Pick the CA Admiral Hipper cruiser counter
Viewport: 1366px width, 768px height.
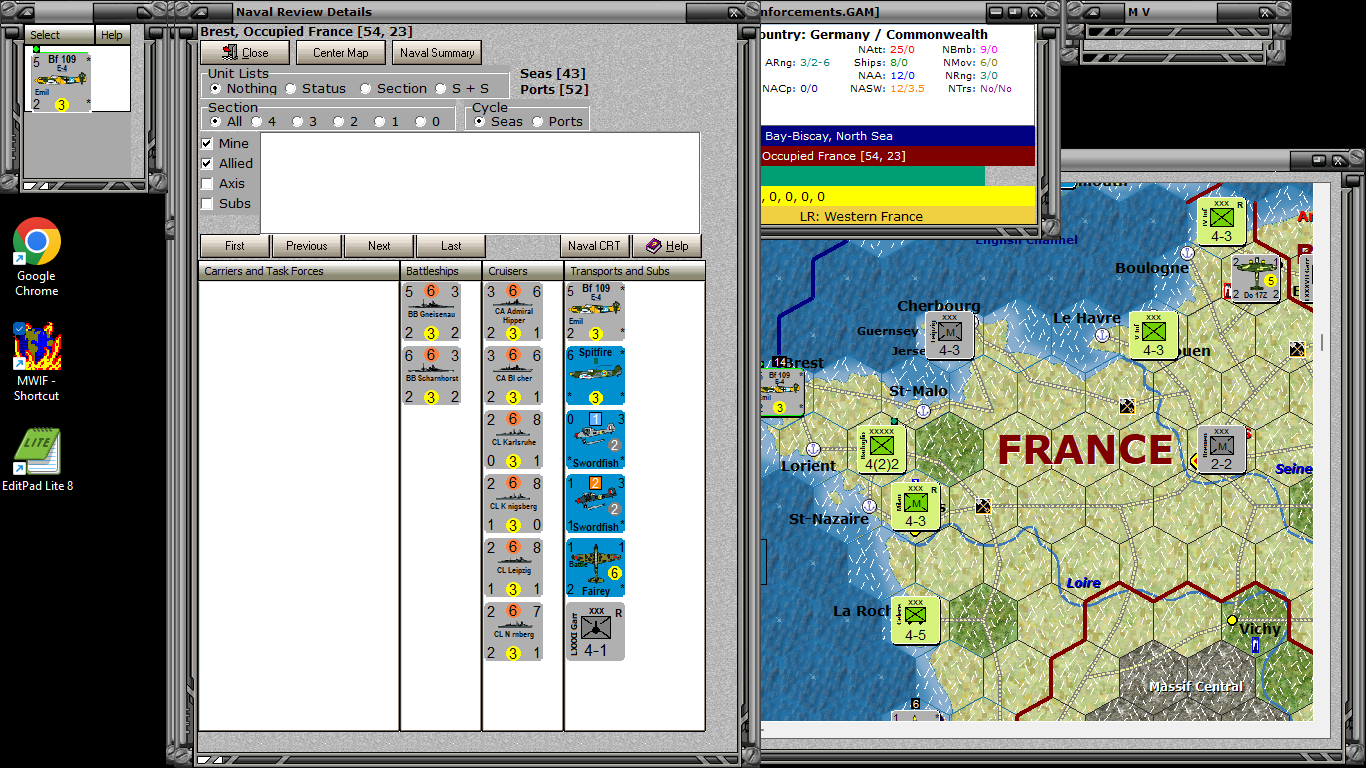click(x=514, y=313)
